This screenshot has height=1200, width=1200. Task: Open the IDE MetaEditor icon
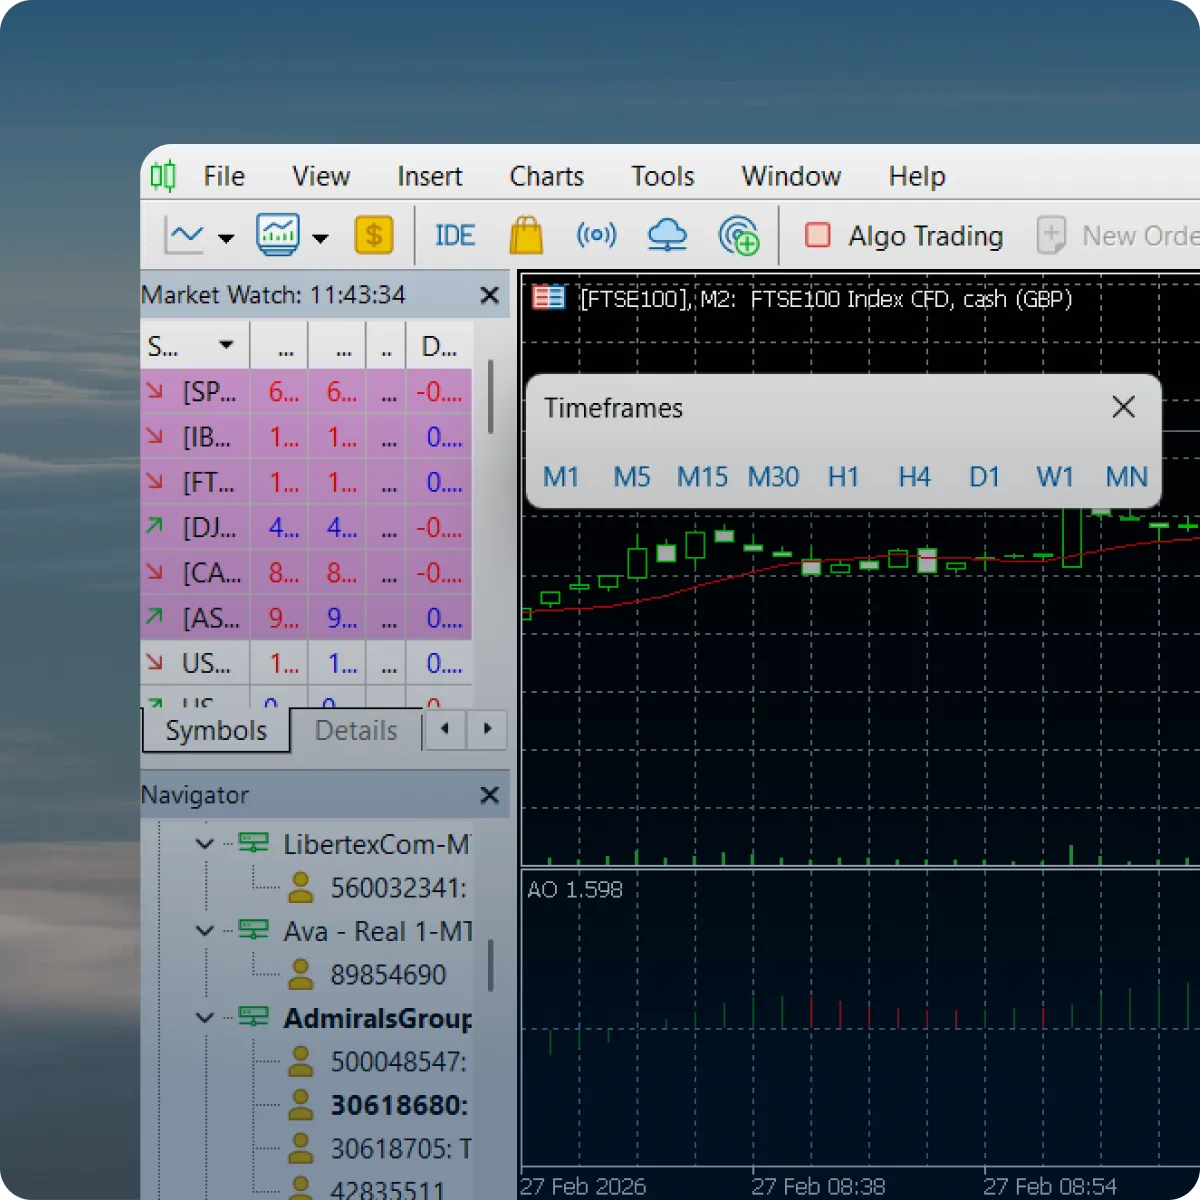click(x=454, y=236)
